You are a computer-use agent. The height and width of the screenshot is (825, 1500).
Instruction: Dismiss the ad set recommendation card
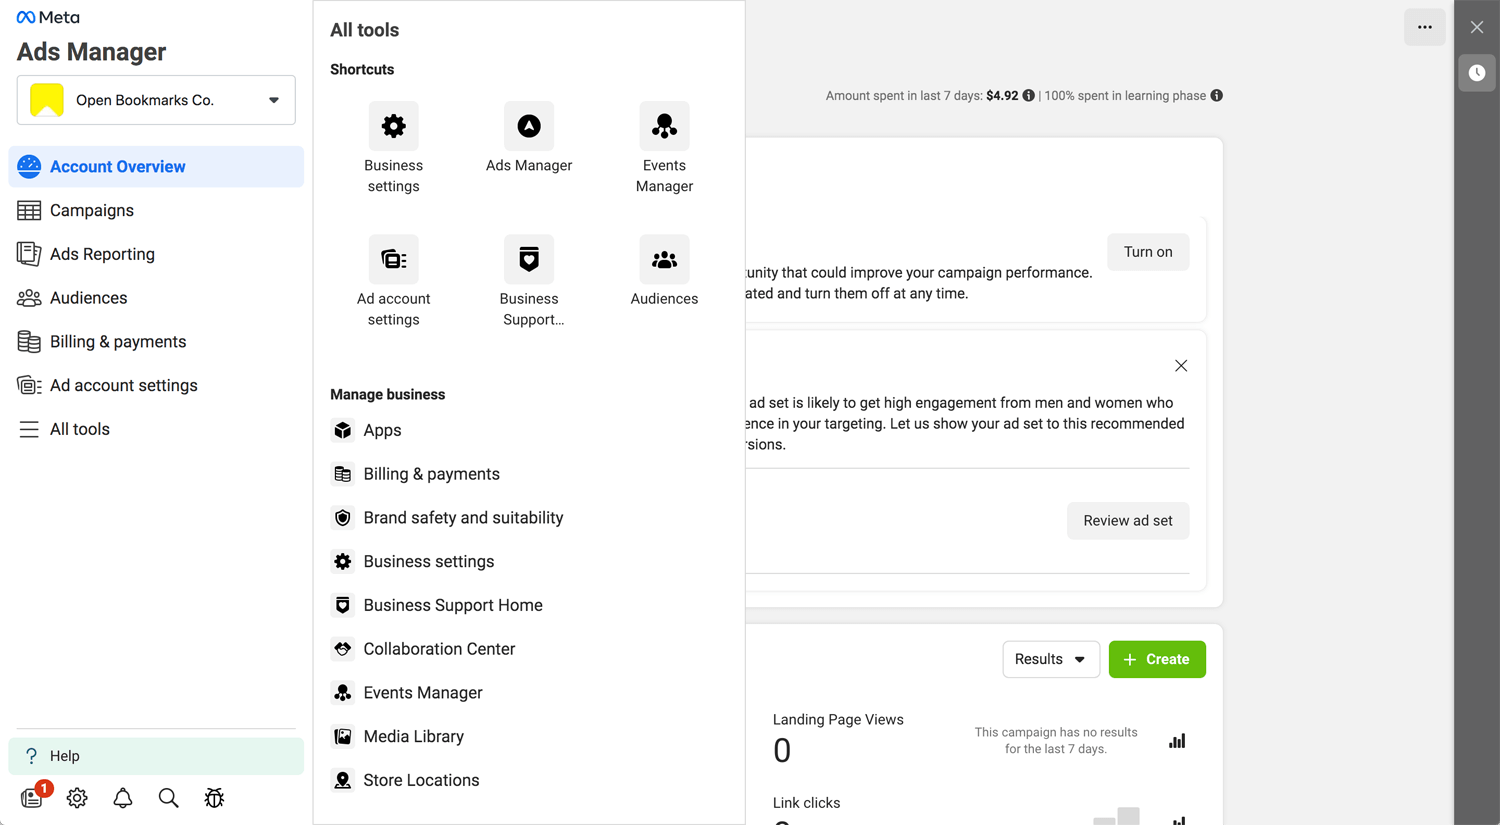(1181, 366)
